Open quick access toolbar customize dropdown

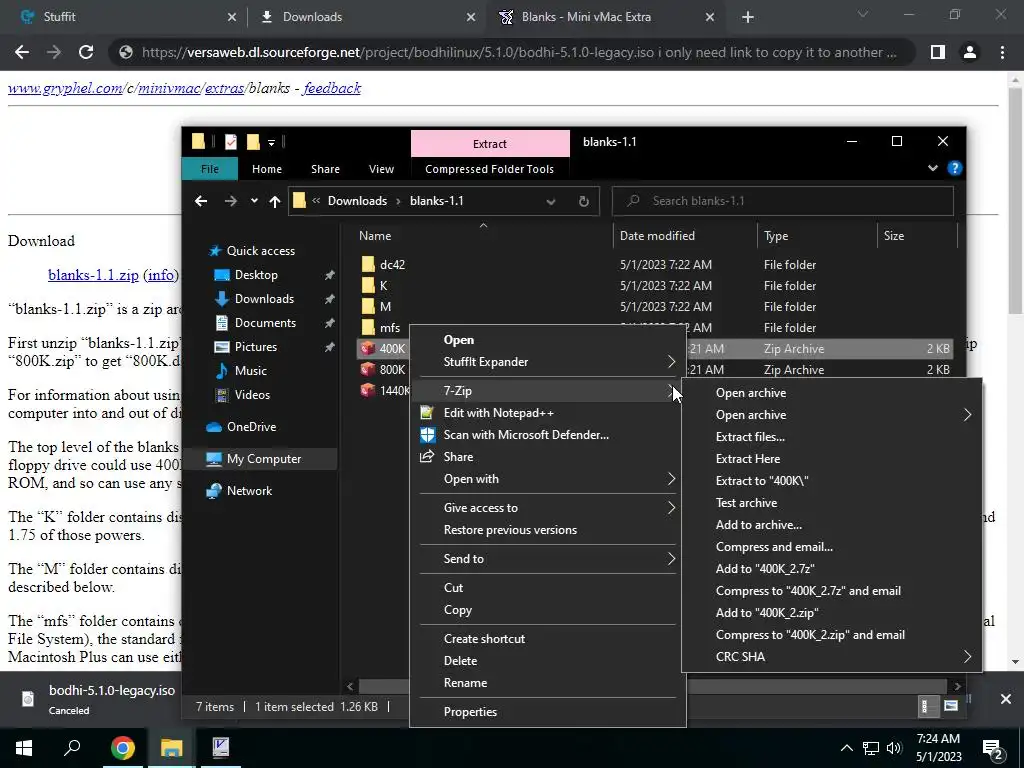(271, 142)
